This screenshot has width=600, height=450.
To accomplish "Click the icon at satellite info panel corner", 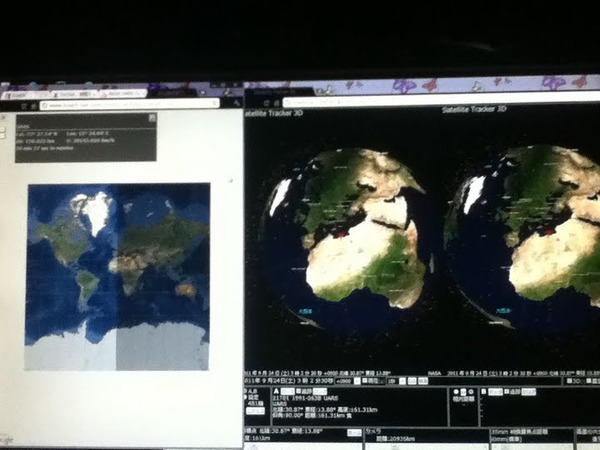I will point(152,117).
